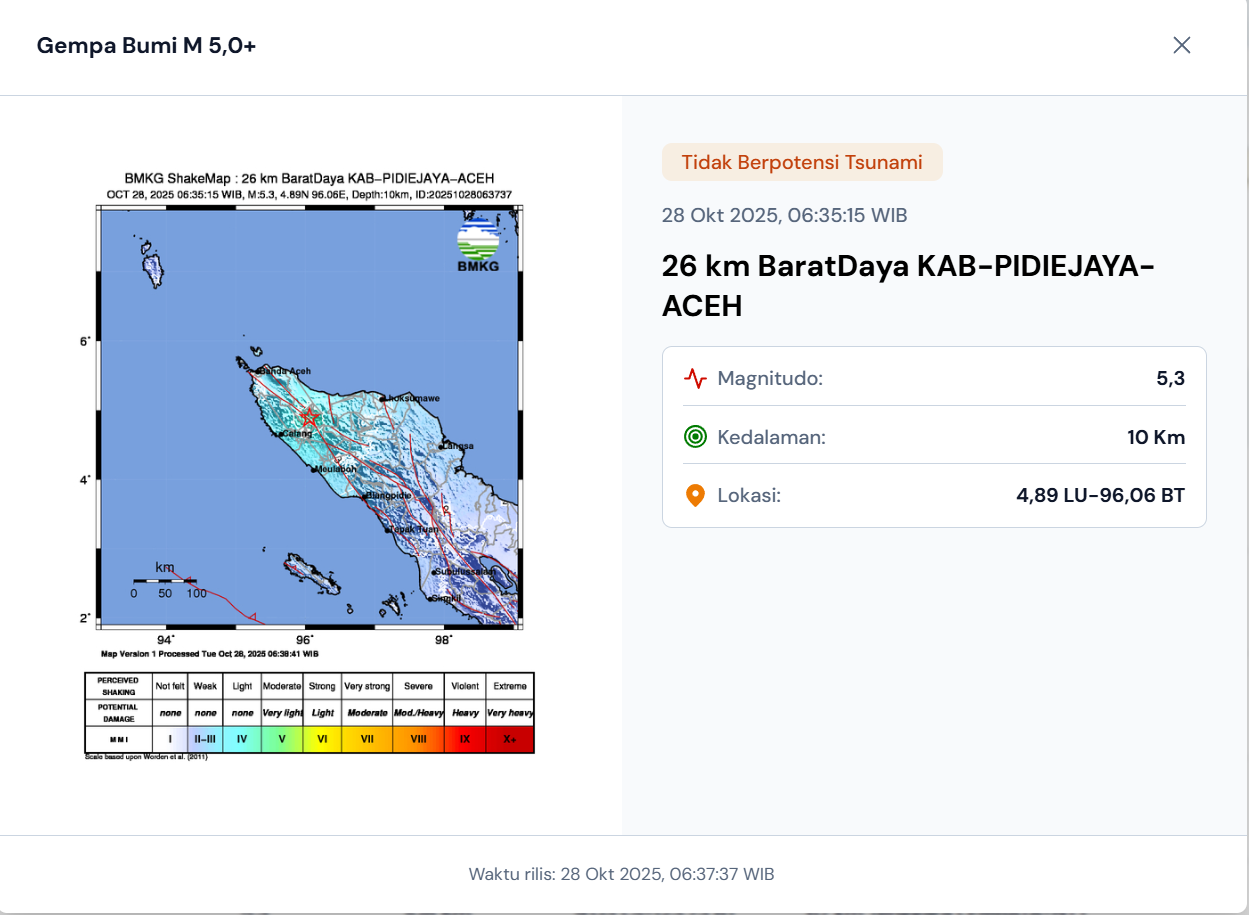Click the 26 km BaratDaya KAB-PIDIEJAYA-ACEH heading
Image resolution: width=1249 pixels, height=915 pixels.
[x=908, y=286]
